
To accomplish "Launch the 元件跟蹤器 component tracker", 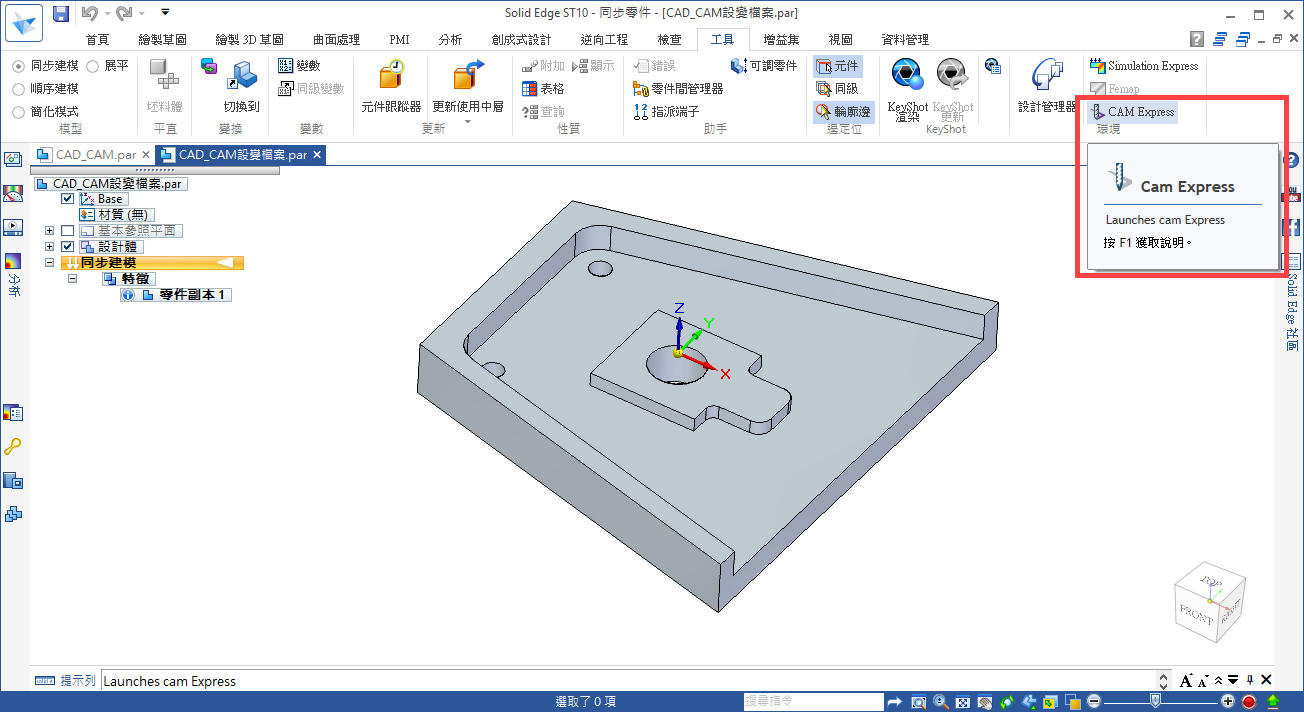I will point(391,86).
